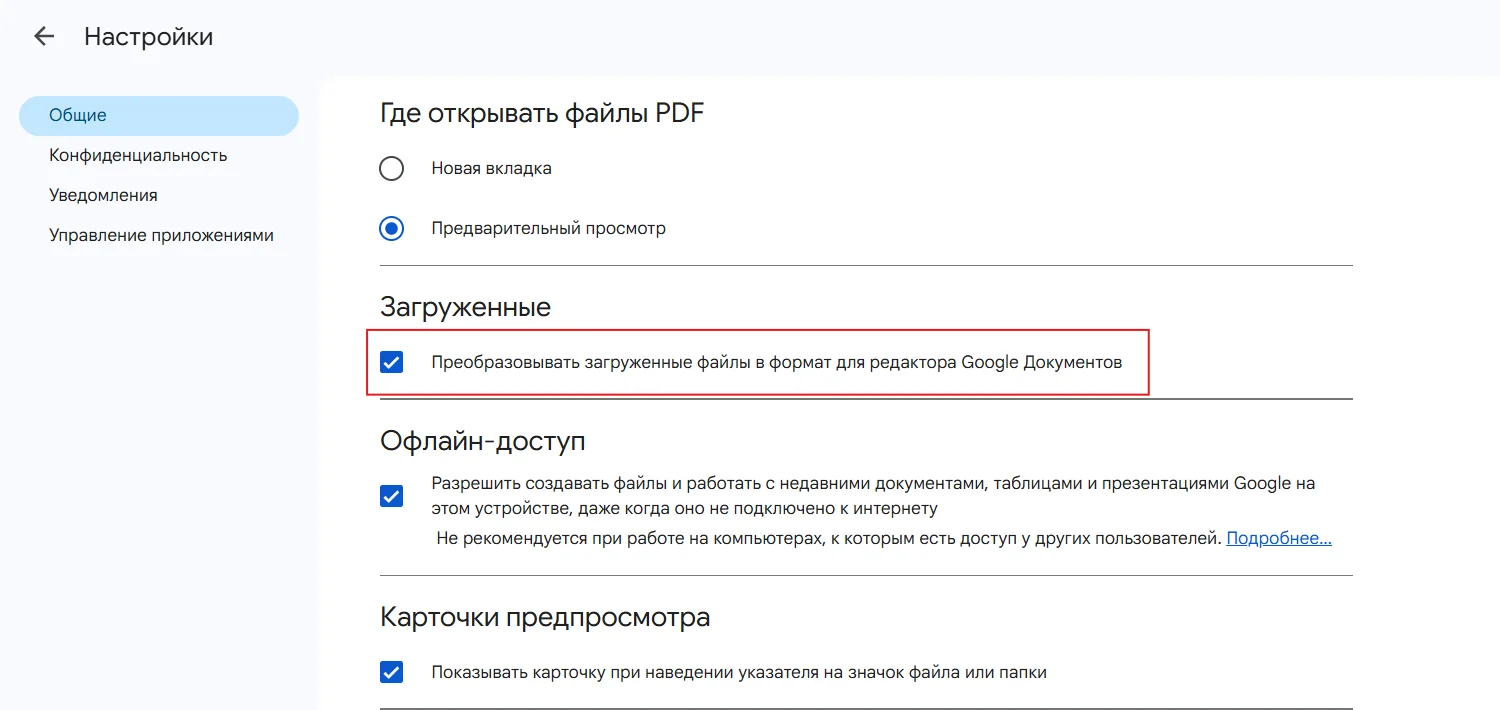Select the Предварительный просмотр radio button
1500x710 pixels.
(392, 228)
